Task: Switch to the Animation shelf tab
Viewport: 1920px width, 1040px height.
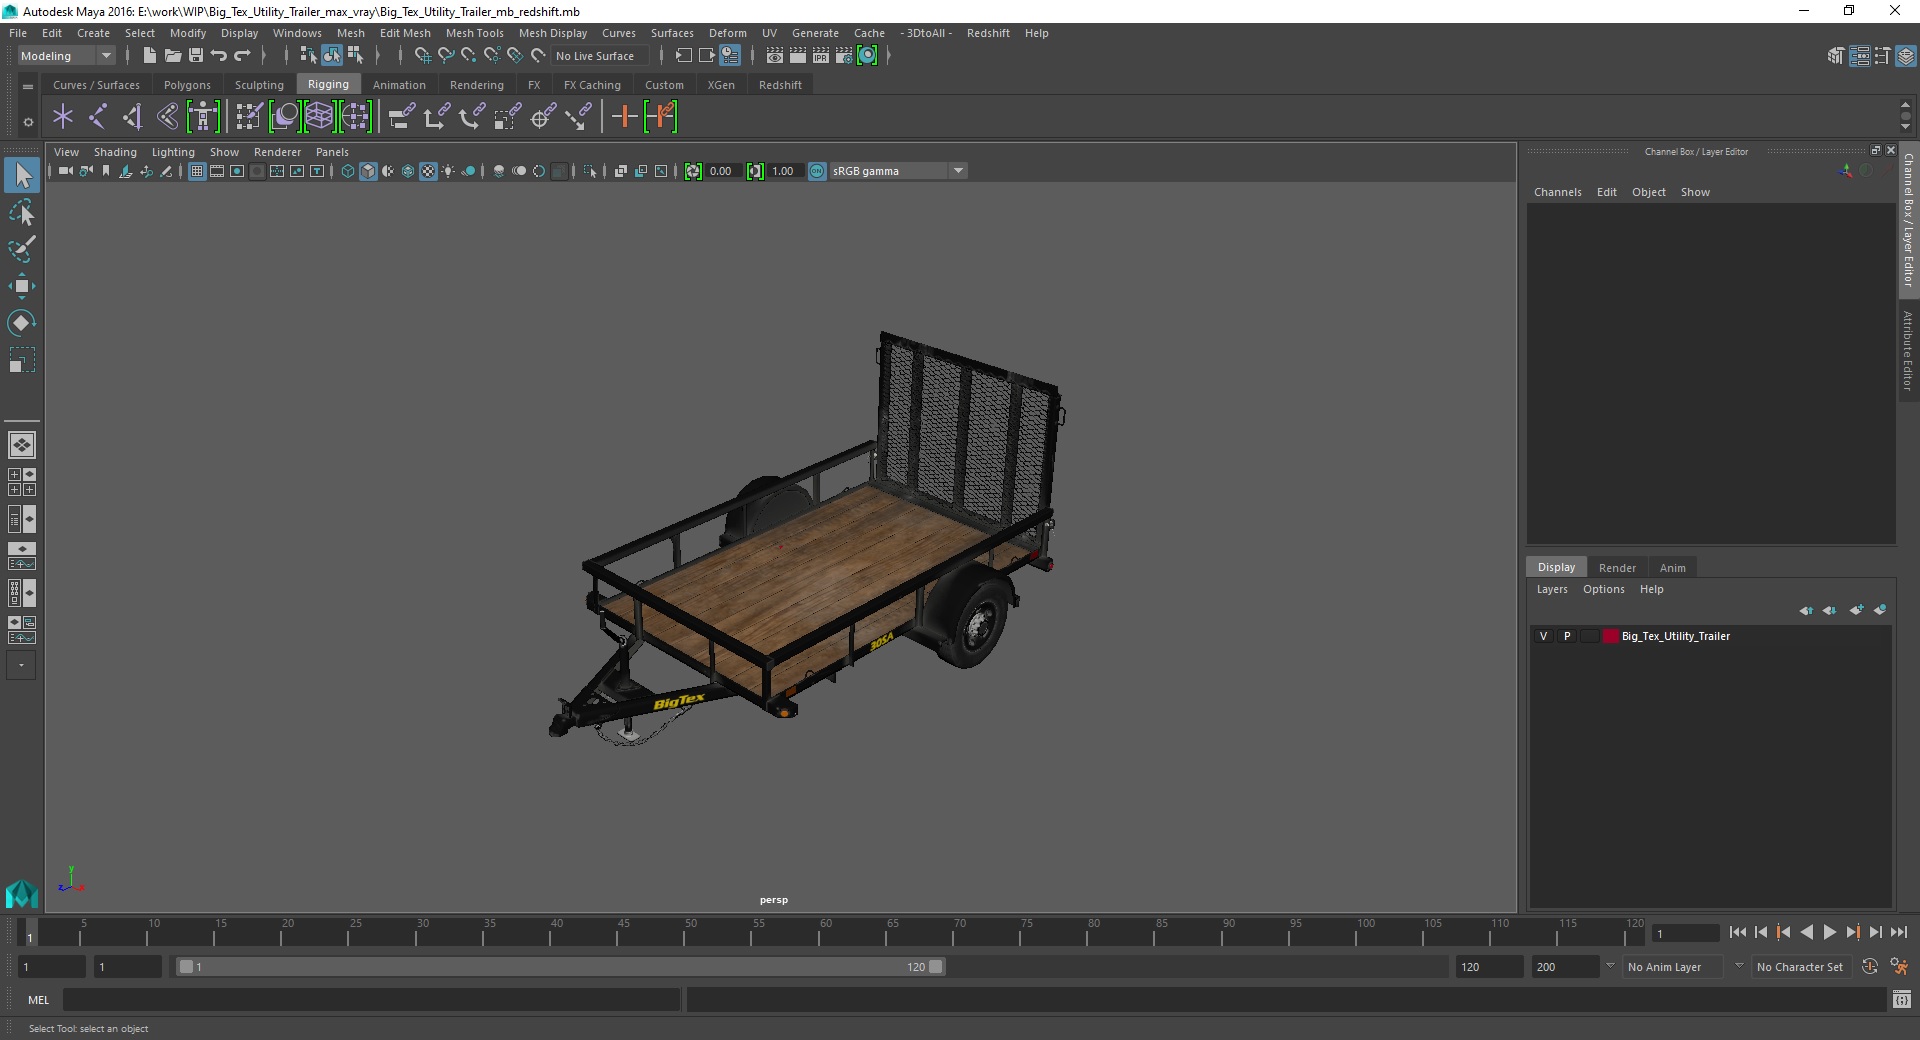Action: [x=399, y=85]
